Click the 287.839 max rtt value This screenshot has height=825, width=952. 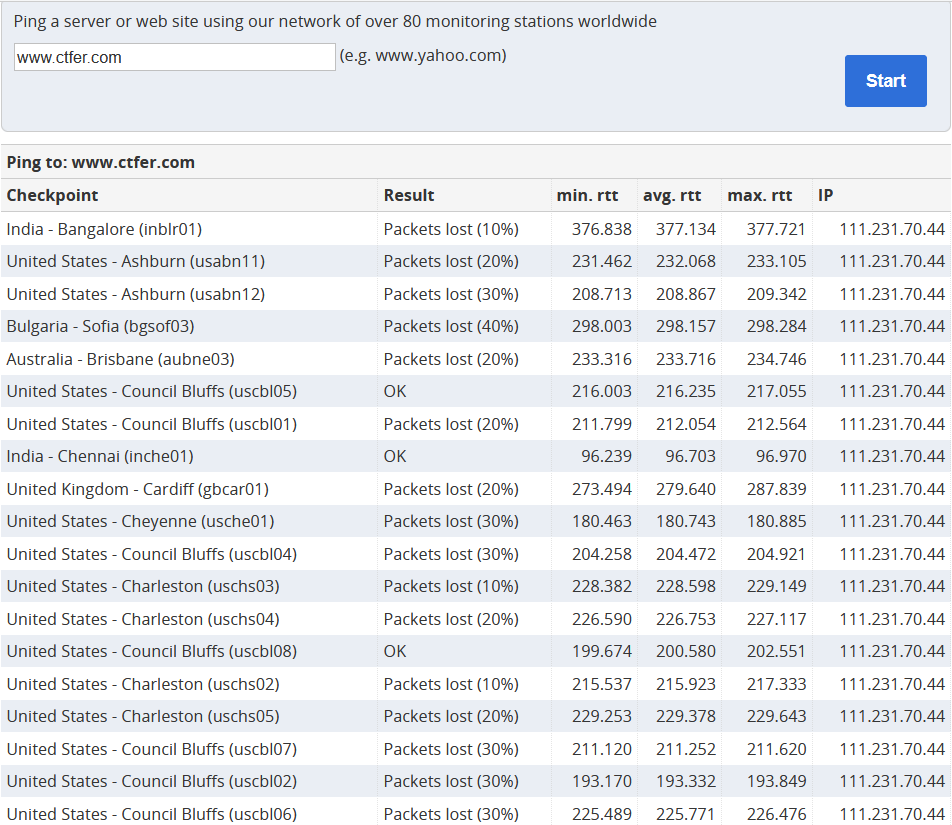tap(776, 489)
